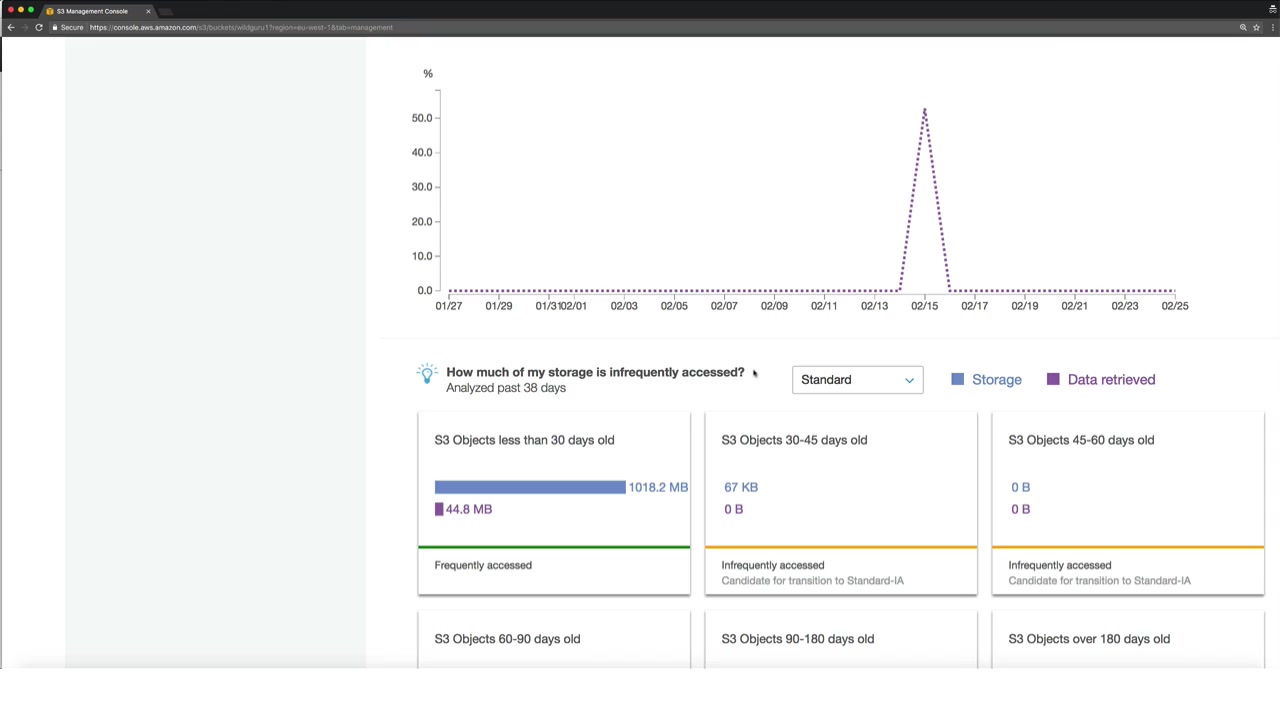Click the 1018.2 MB storage bar
The width and height of the screenshot is (1280, 720).
(530, 487)
